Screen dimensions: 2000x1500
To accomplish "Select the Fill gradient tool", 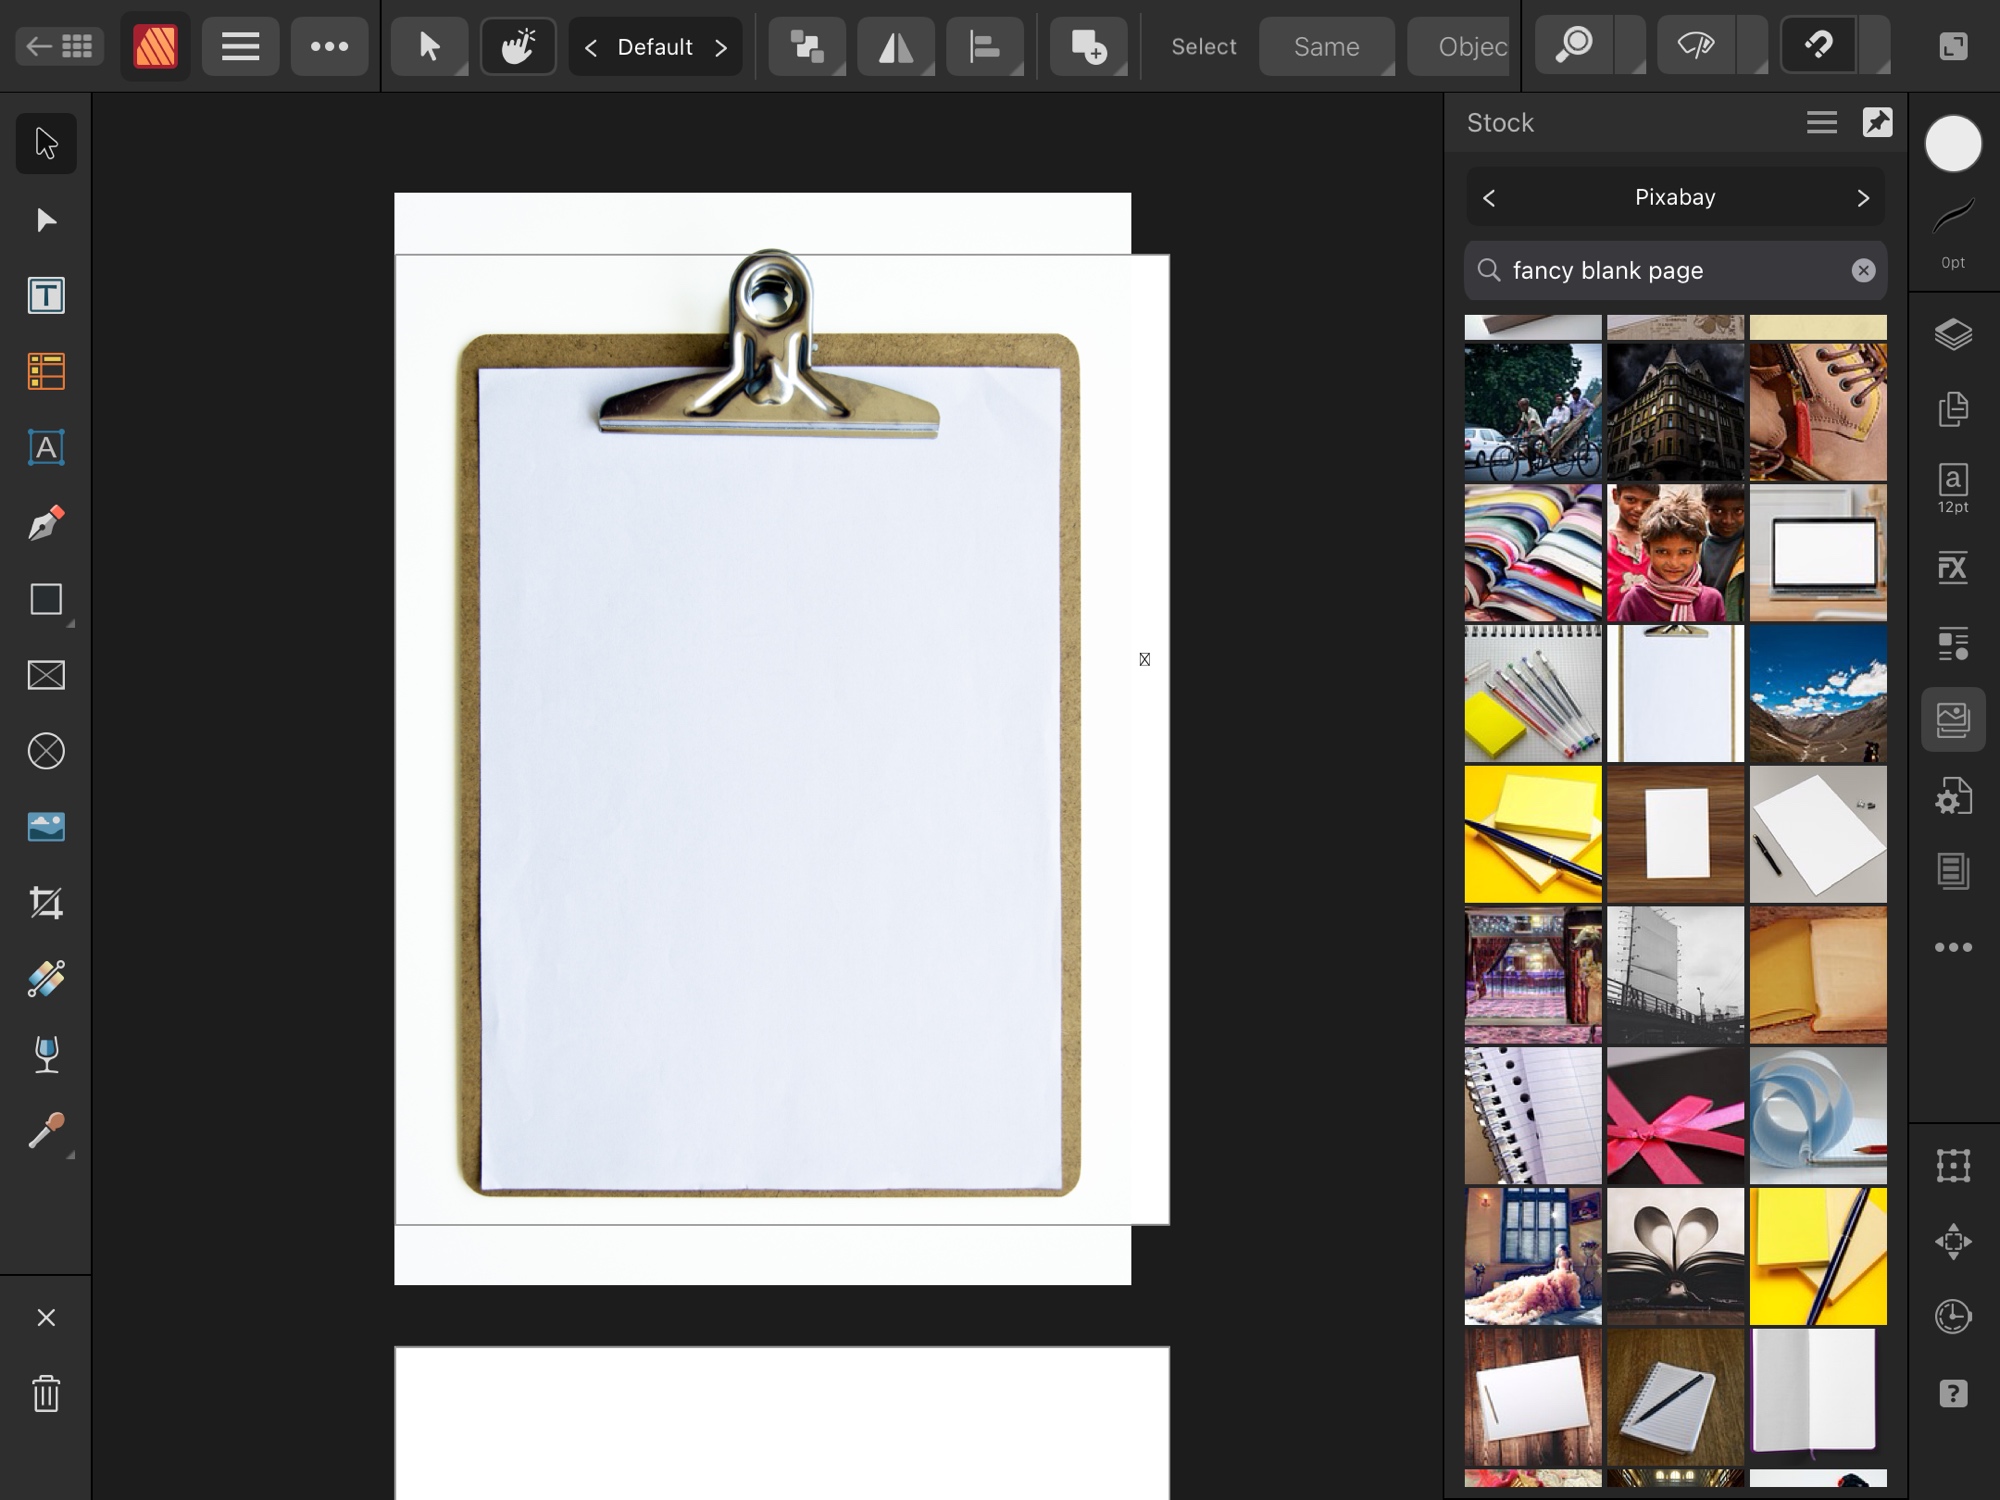I will coord(46,979).
